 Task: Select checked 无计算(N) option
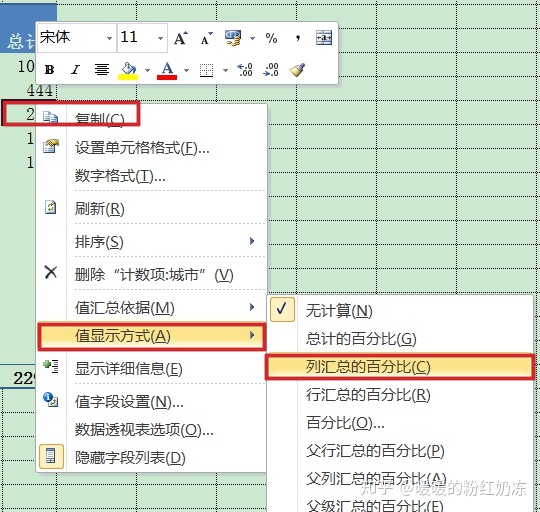pyautogui.click(x=399, y=311)
